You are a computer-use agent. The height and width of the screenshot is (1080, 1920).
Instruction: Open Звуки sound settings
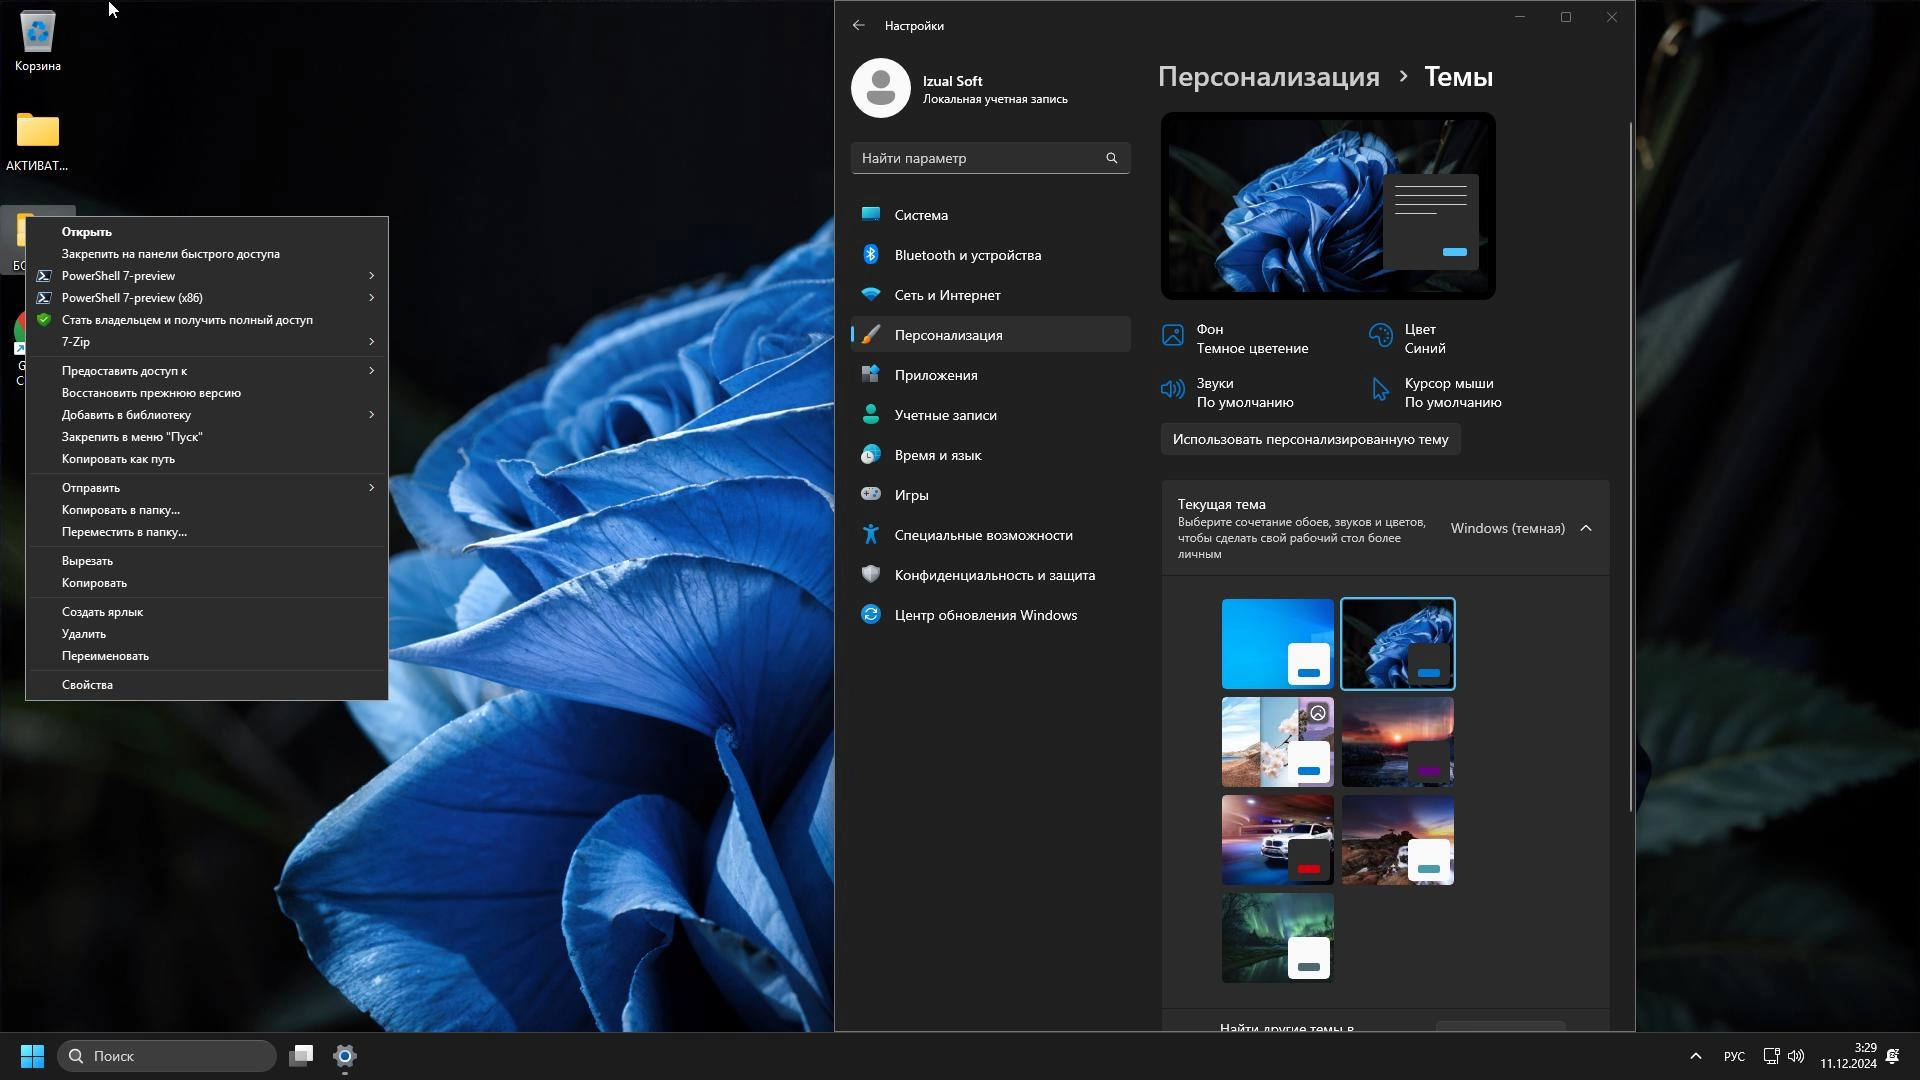tap(1244, 392)
